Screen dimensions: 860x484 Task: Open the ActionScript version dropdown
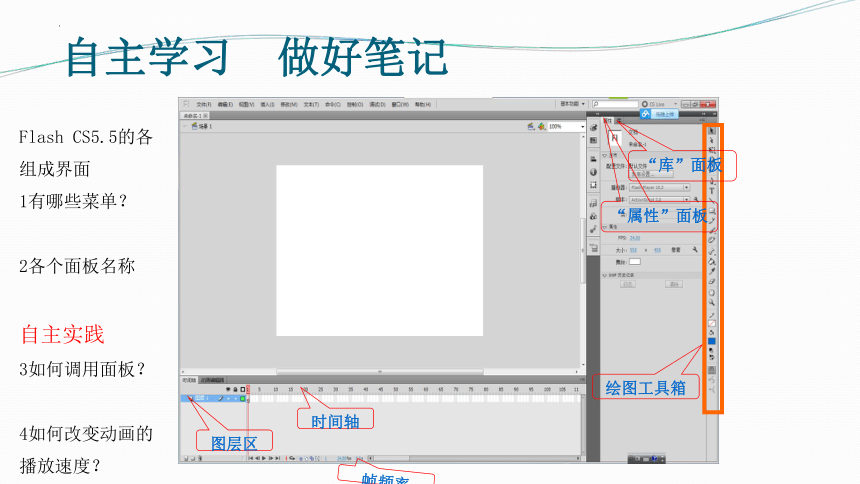point(659,200)
